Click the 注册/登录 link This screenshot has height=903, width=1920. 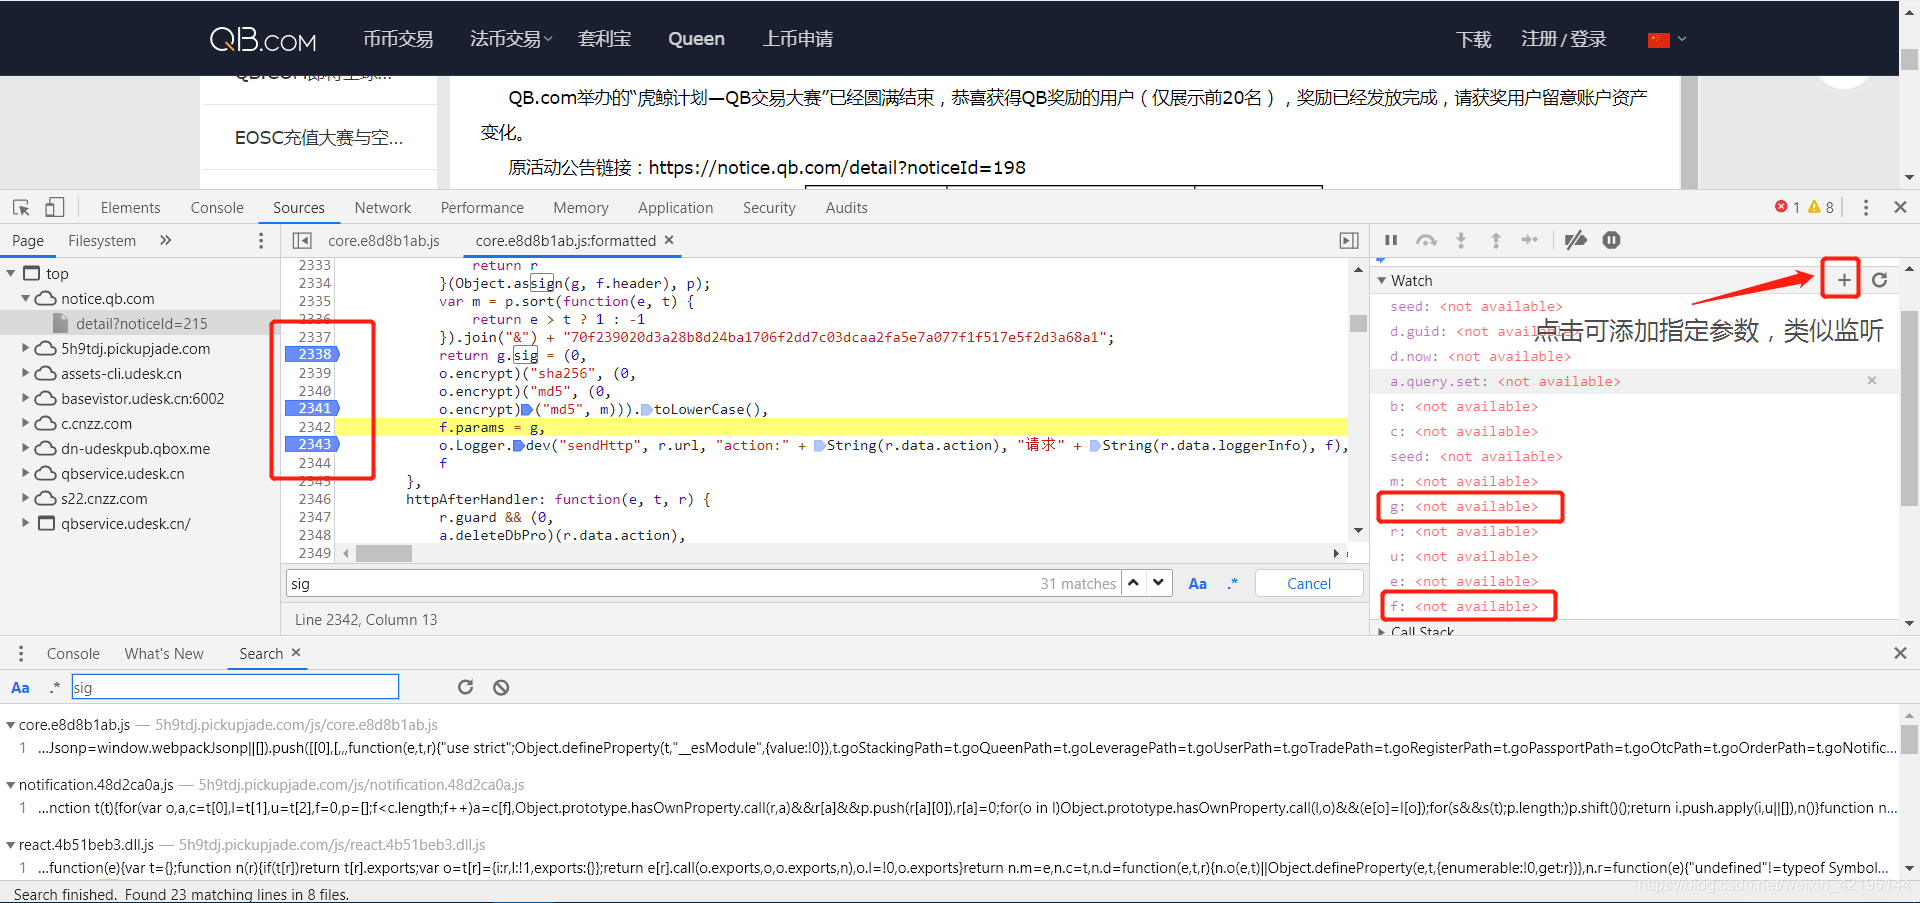tap(1563, 39)
